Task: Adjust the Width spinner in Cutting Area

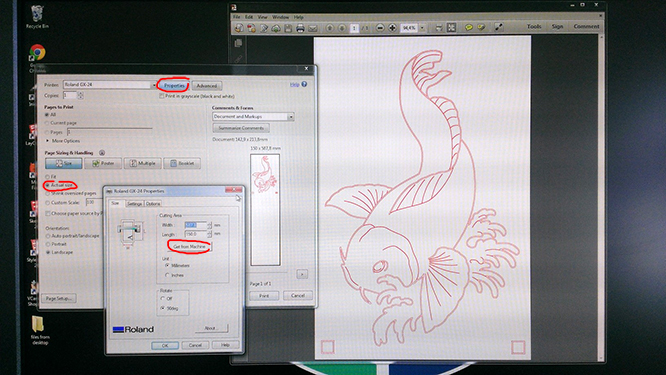Action: (209, 225)
